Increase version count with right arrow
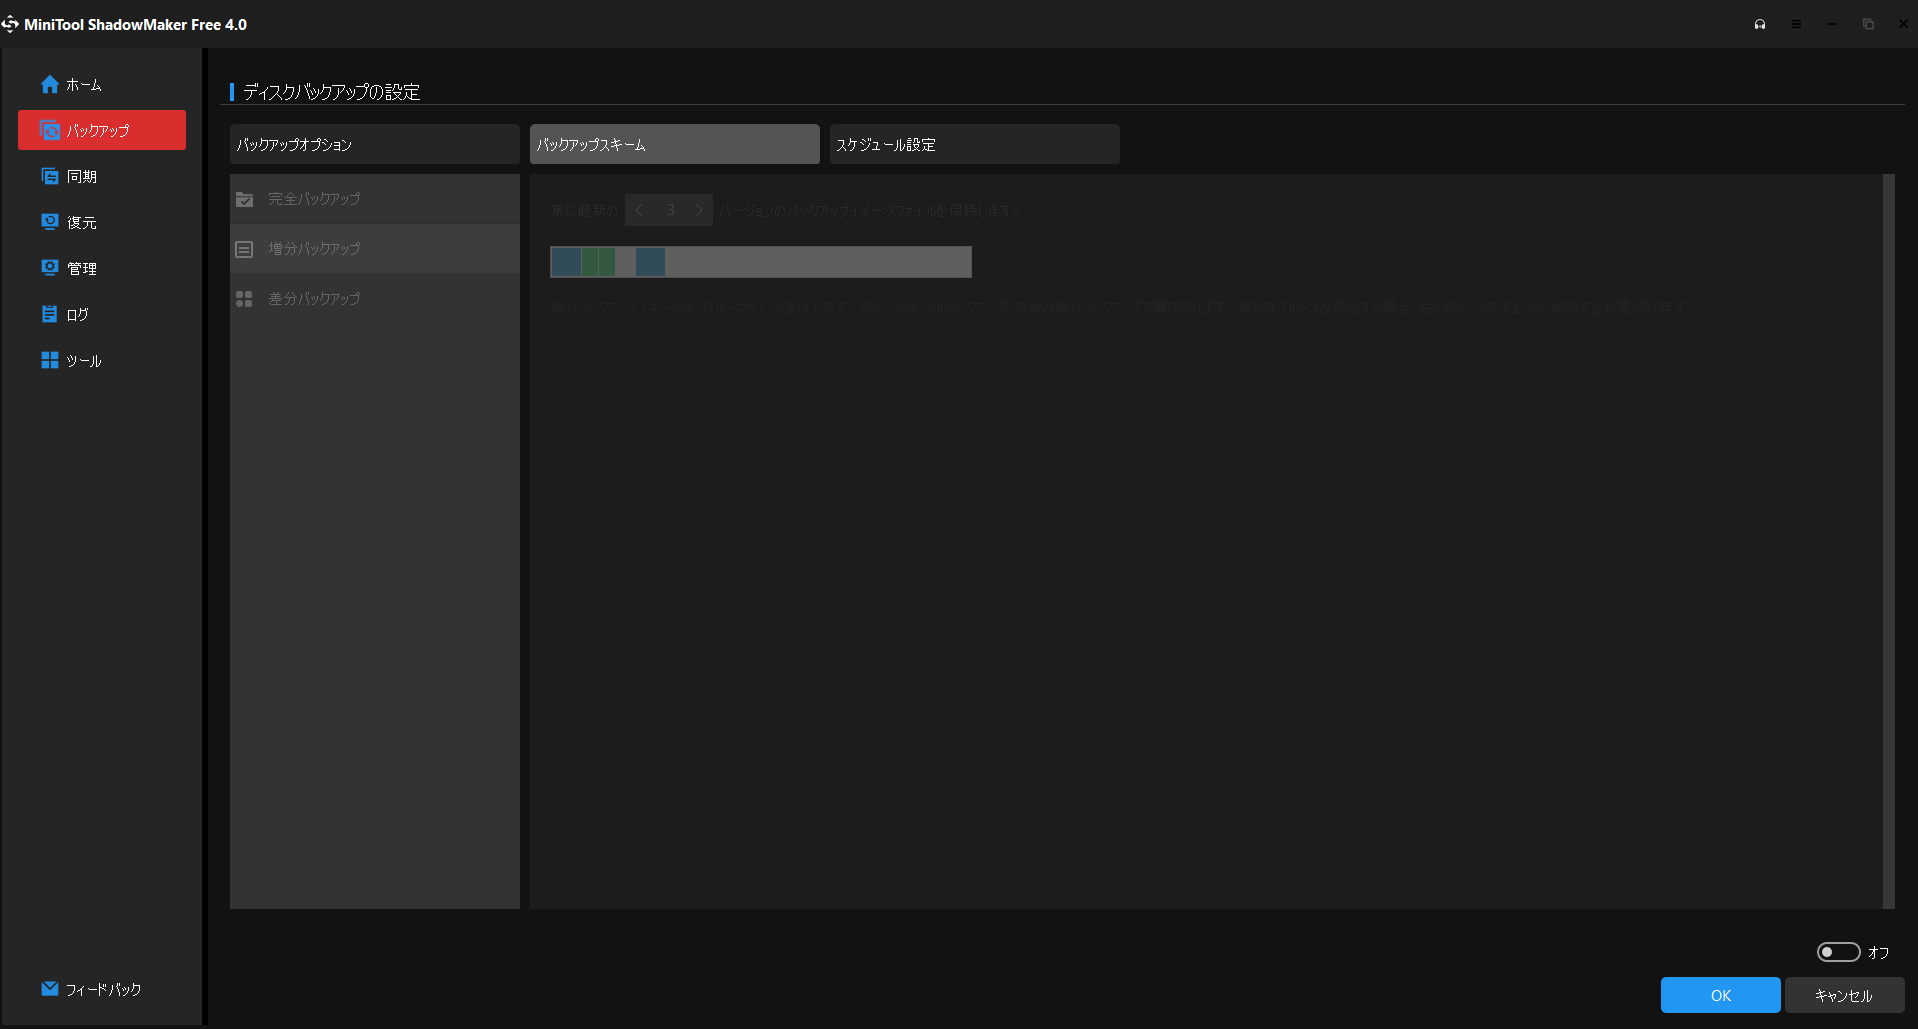 point(698,210)
